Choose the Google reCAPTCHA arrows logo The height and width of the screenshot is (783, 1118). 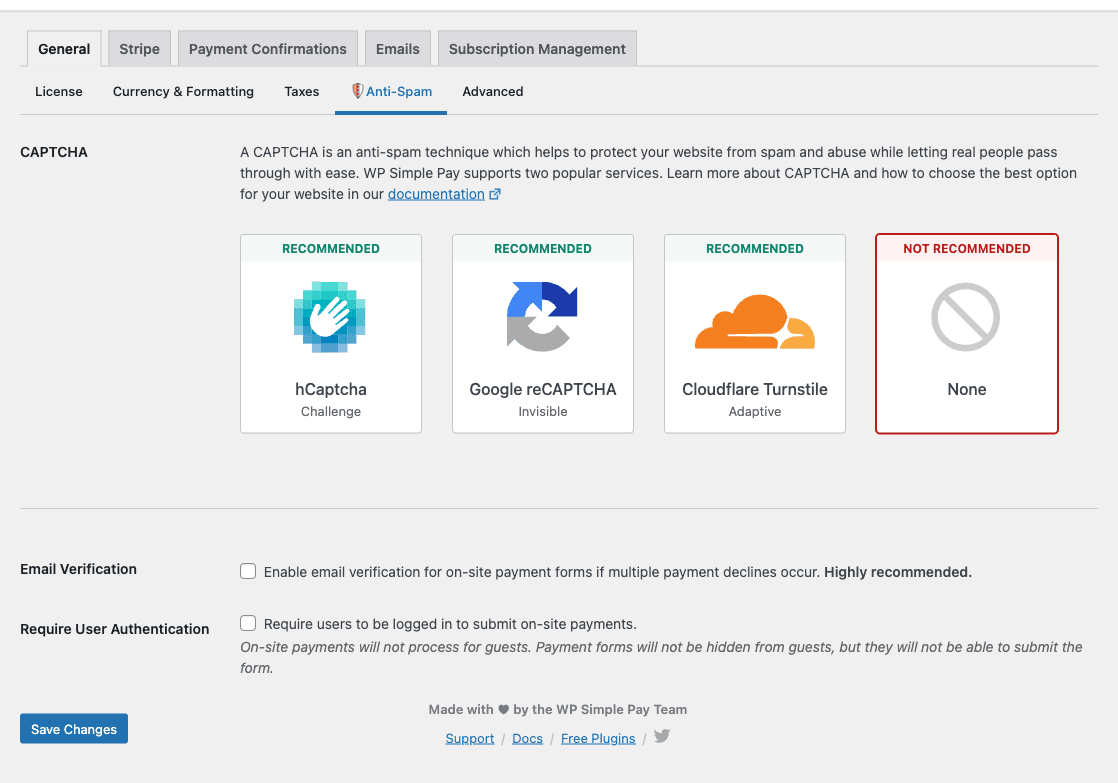[542, 317]
